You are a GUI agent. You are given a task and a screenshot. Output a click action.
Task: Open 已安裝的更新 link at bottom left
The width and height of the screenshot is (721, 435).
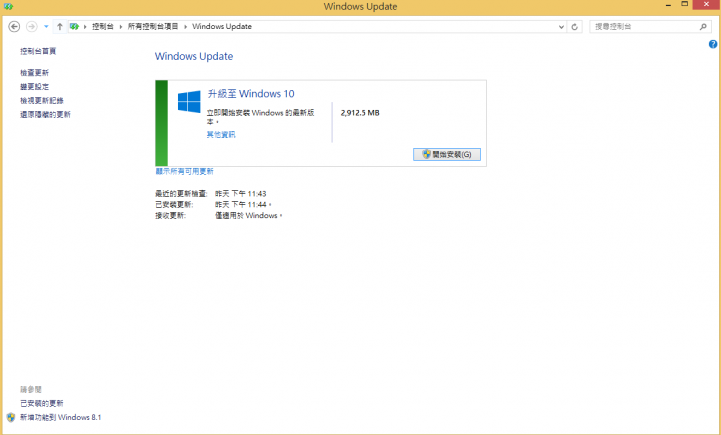(x=41, y=403)
